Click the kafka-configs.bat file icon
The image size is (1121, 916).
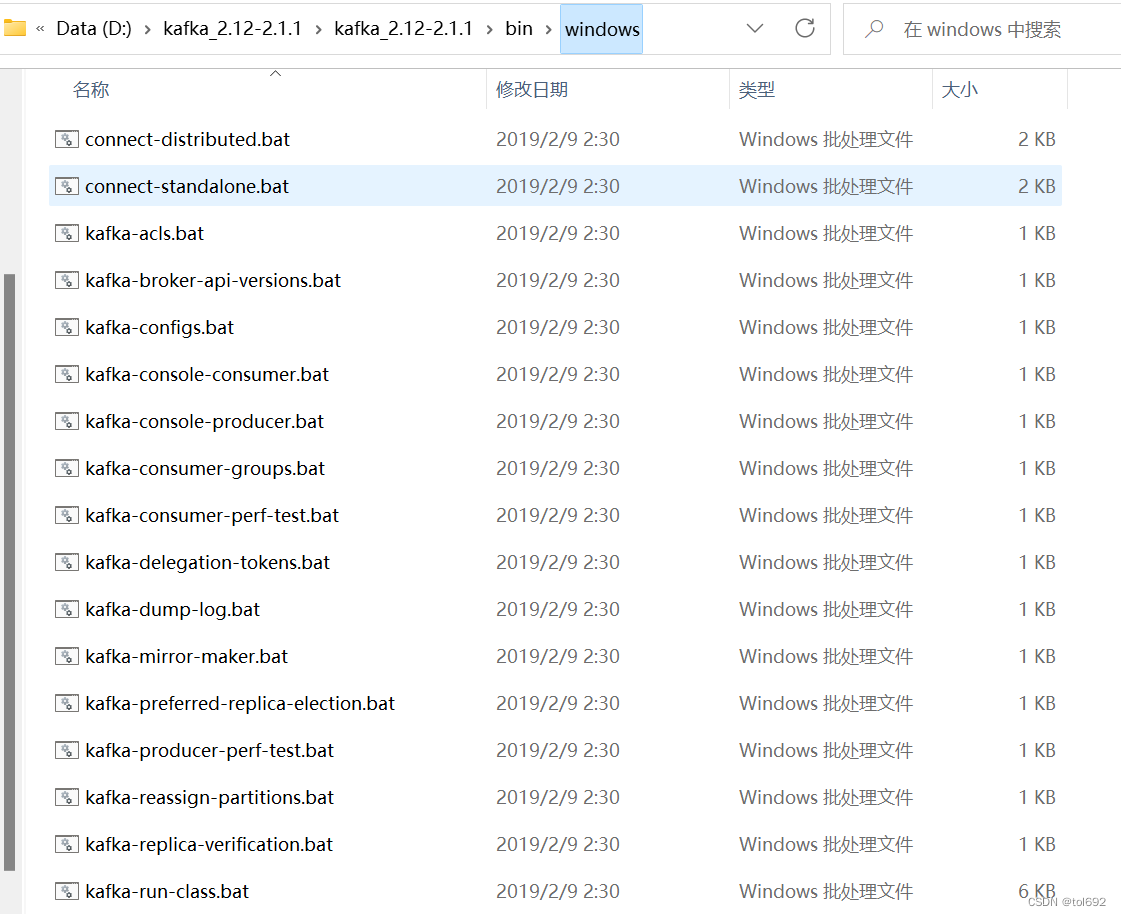click(66, 328)
